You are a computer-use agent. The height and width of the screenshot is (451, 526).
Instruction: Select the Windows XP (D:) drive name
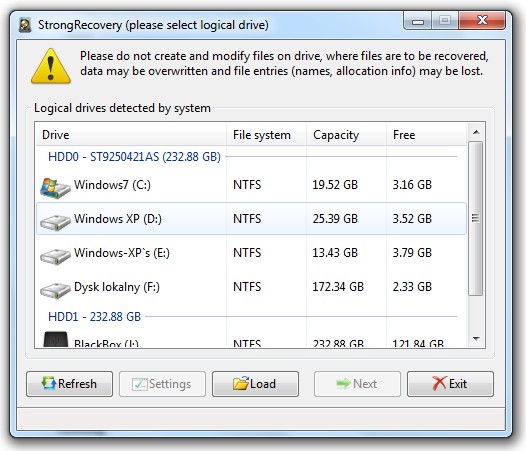click(x=118, y=219)
